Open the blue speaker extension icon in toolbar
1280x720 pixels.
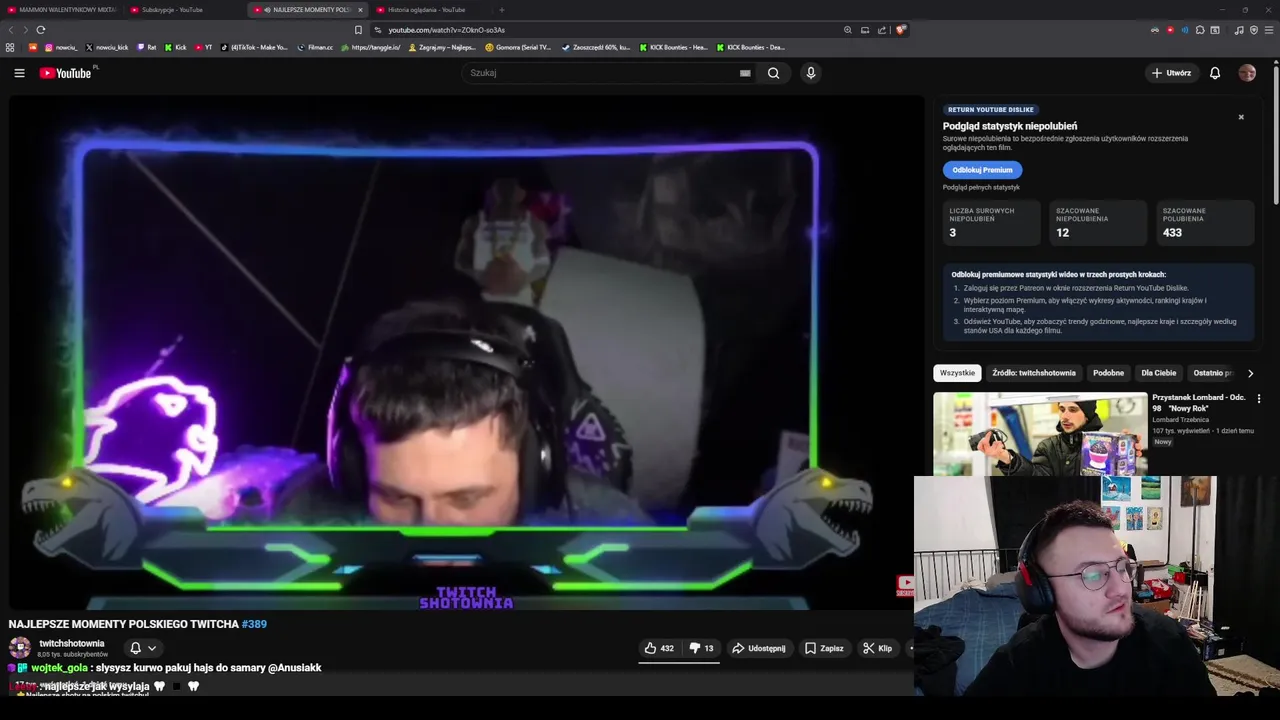[1185, 30]
